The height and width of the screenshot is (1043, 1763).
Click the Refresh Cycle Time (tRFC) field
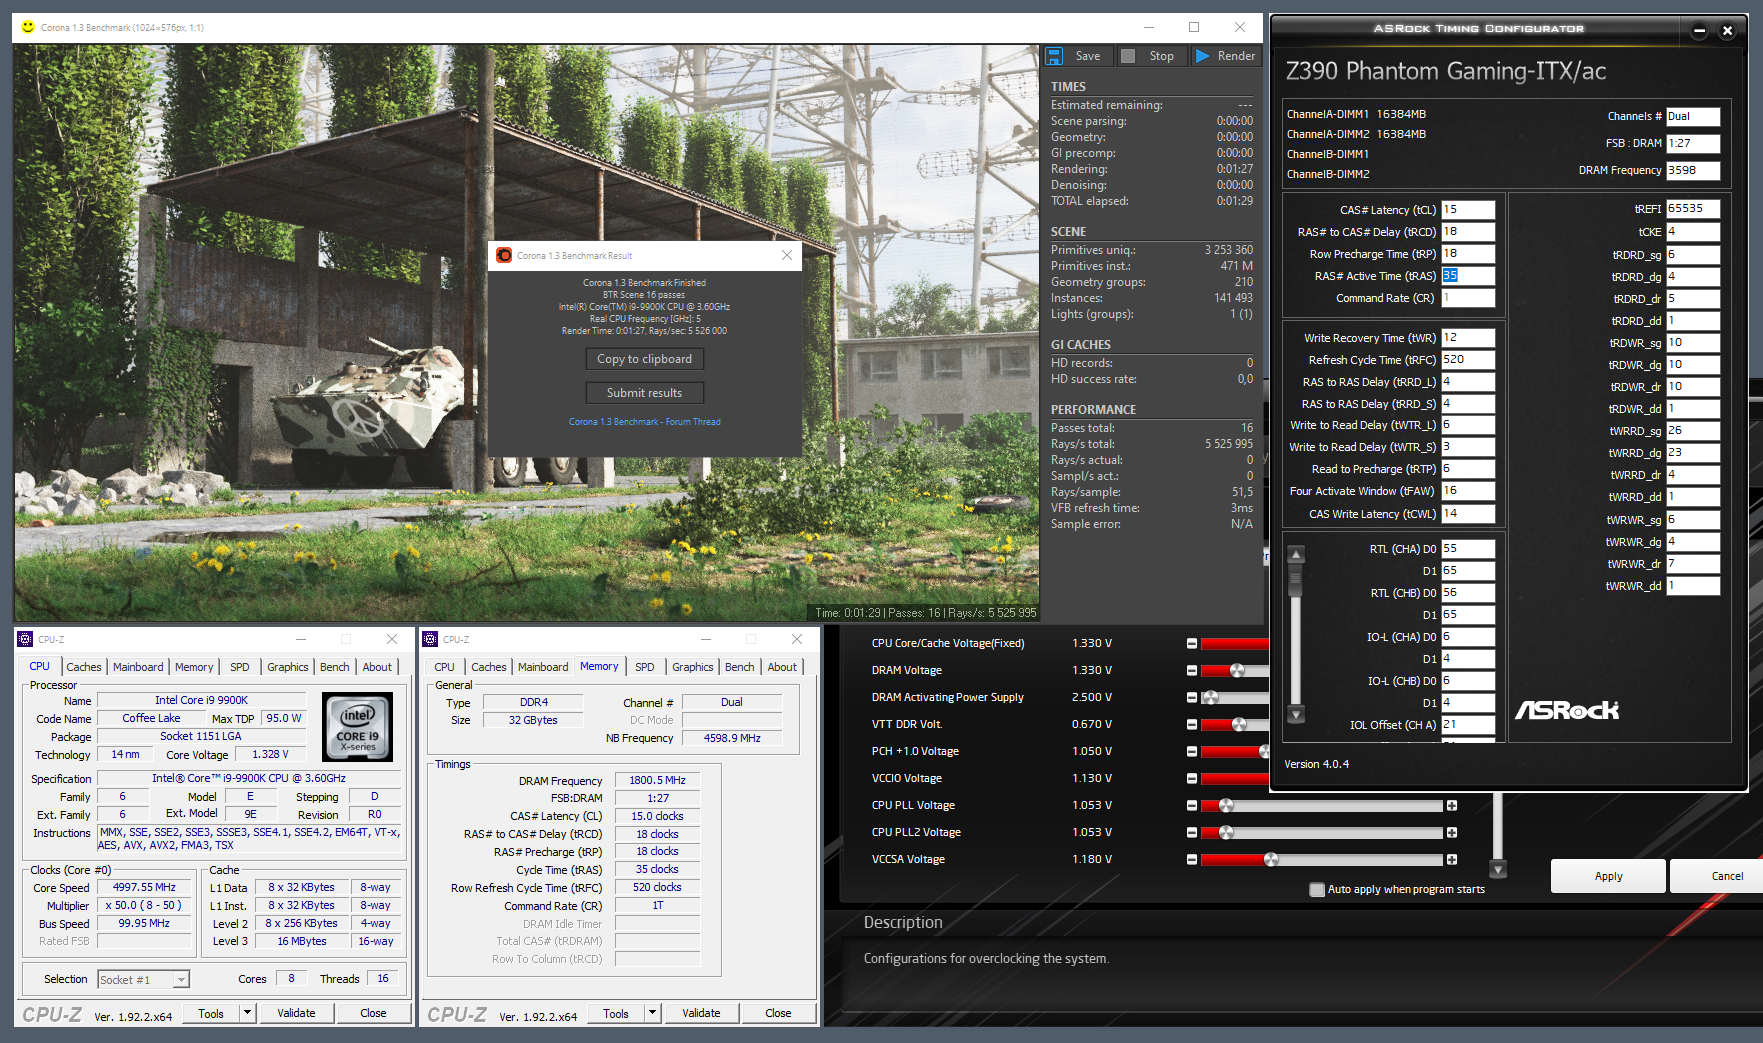click(x=1468, y=360)
